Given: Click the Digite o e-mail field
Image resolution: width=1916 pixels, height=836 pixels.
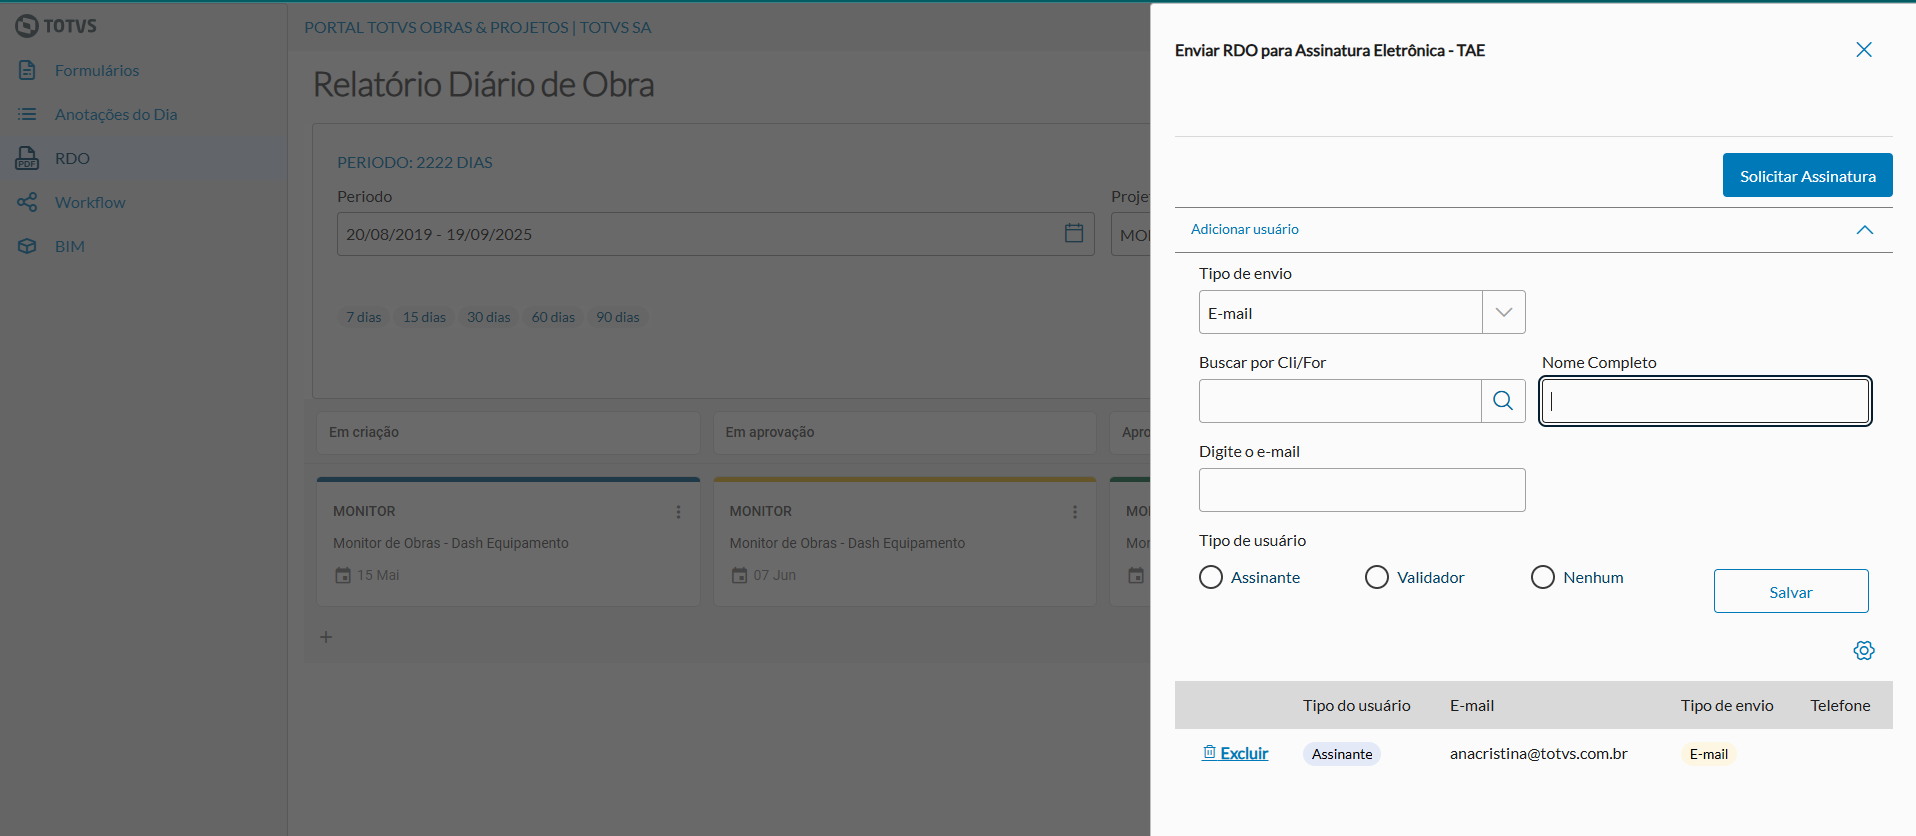Looking at the screenshot, I should point(1361,490).
